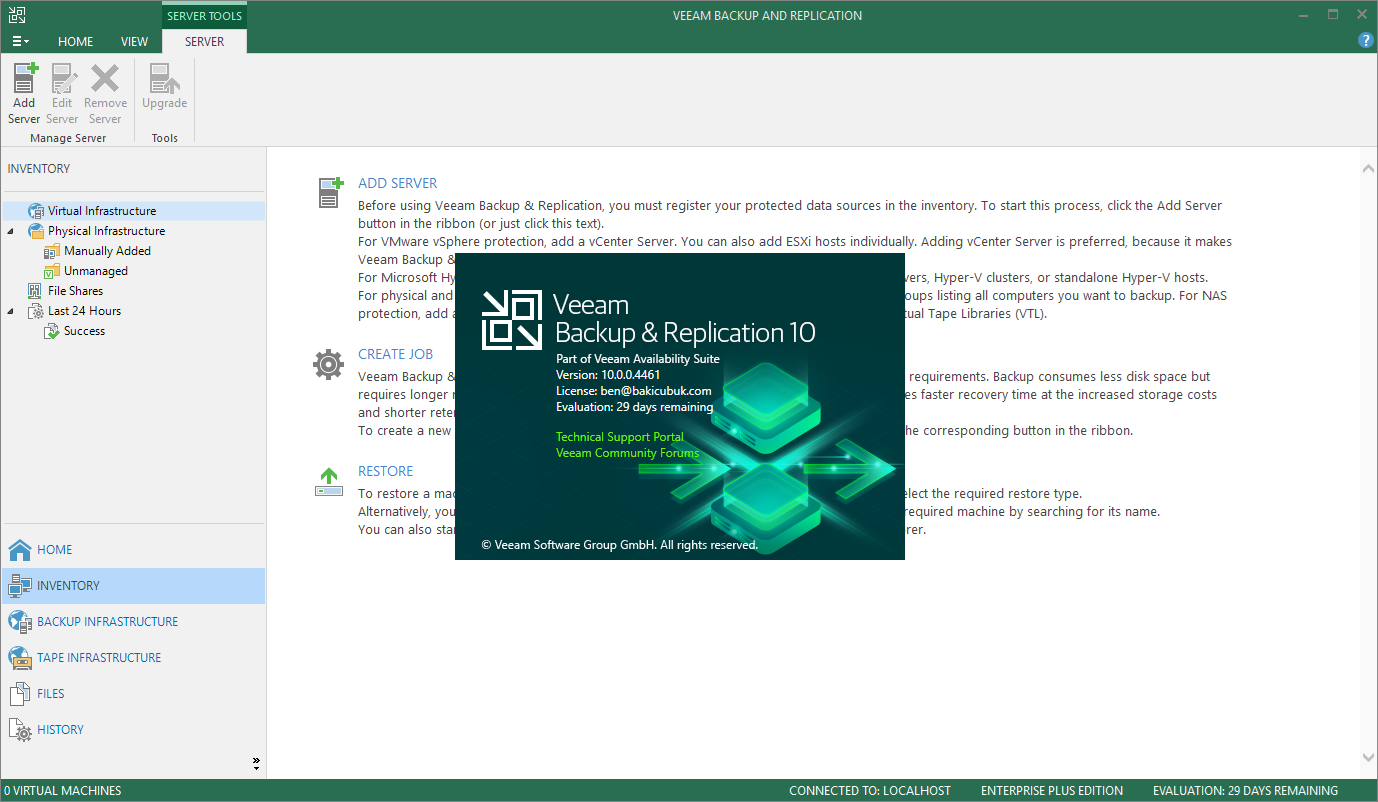Switch to the HOME ribbon tab

[75, 42]
